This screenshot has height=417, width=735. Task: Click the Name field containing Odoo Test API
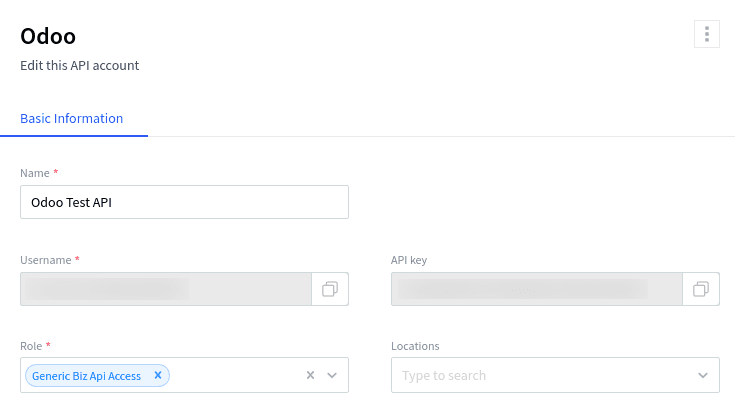184,202
